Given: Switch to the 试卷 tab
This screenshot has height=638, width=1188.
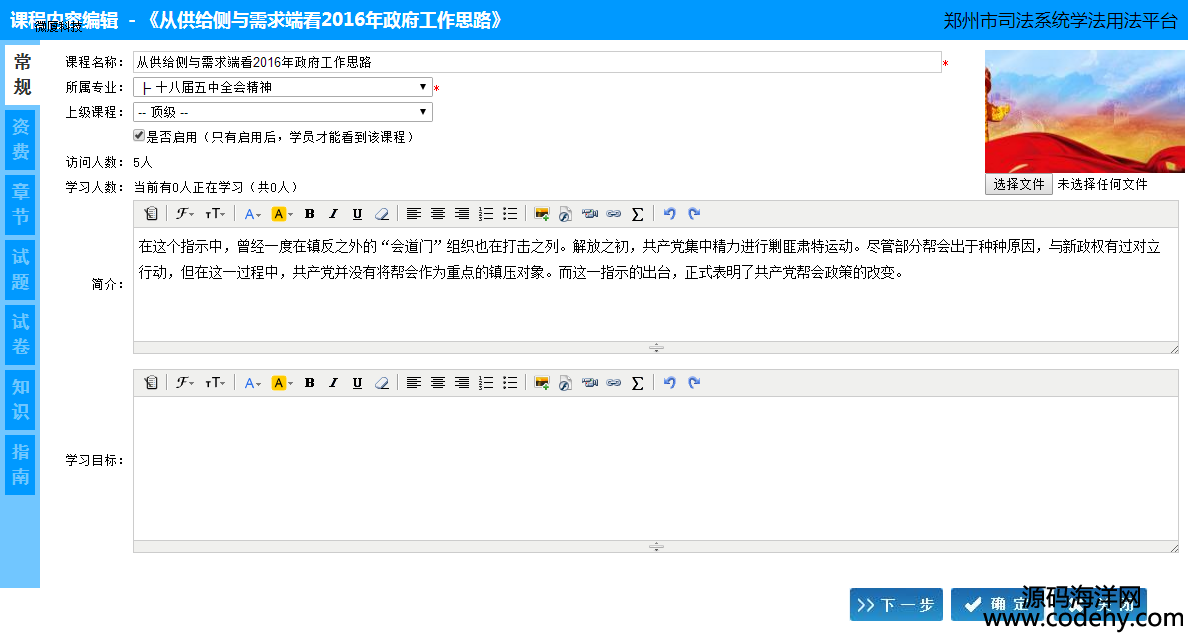Looking at the screenshot, I should tap(20, 334).
